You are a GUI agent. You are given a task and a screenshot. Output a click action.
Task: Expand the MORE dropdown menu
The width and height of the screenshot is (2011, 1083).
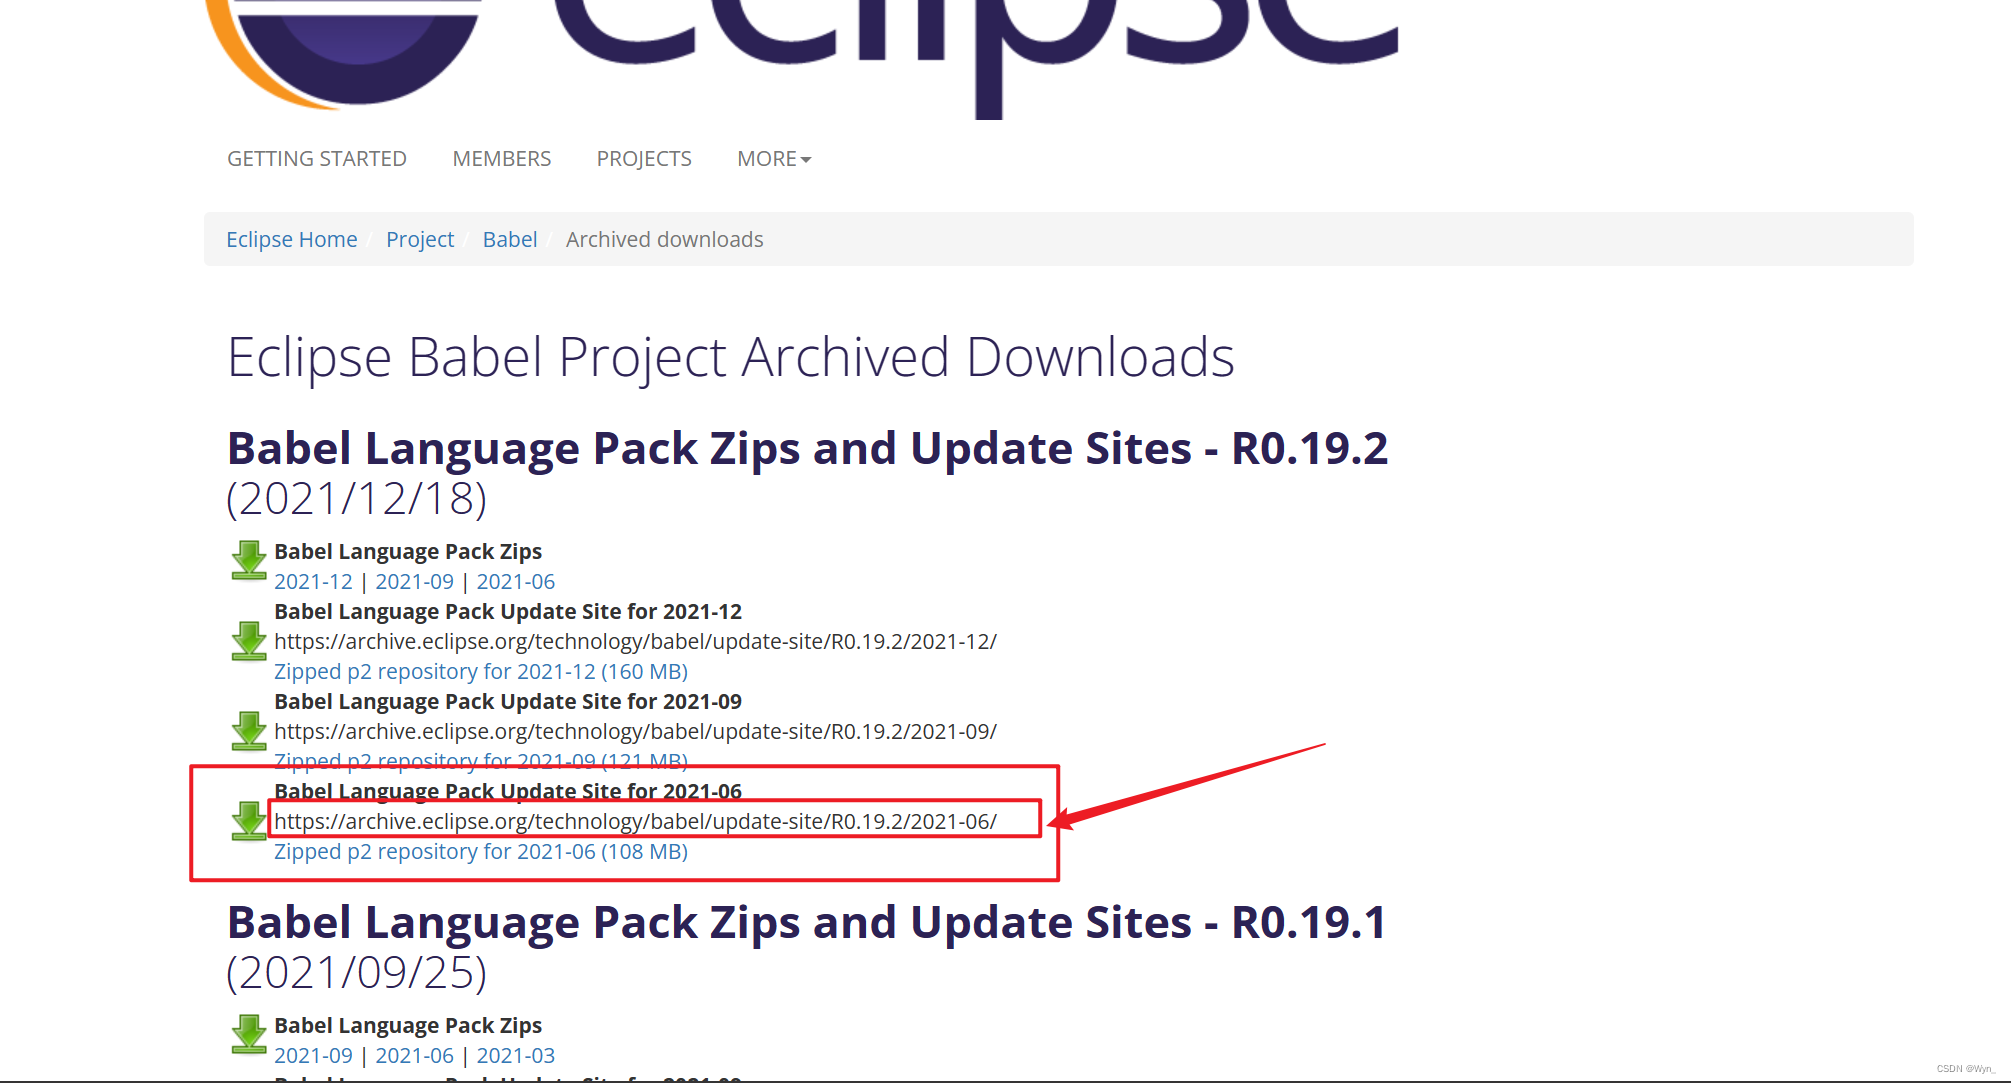(773, 159)
